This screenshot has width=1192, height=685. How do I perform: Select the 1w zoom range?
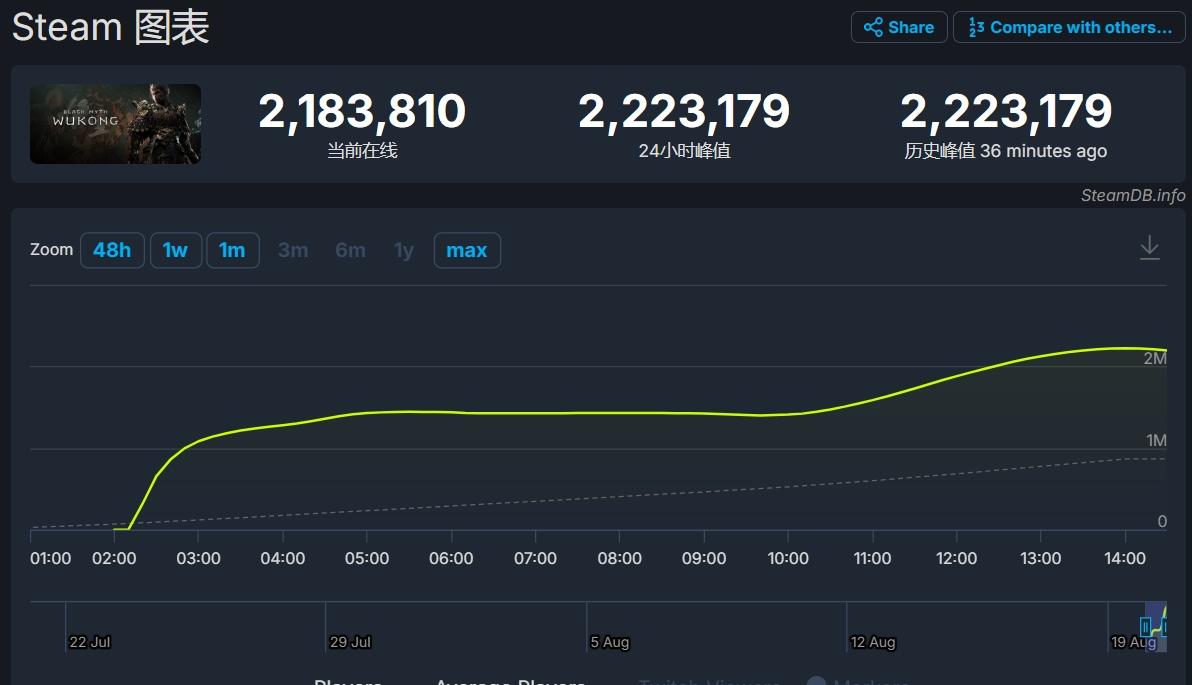pos(176,250)
